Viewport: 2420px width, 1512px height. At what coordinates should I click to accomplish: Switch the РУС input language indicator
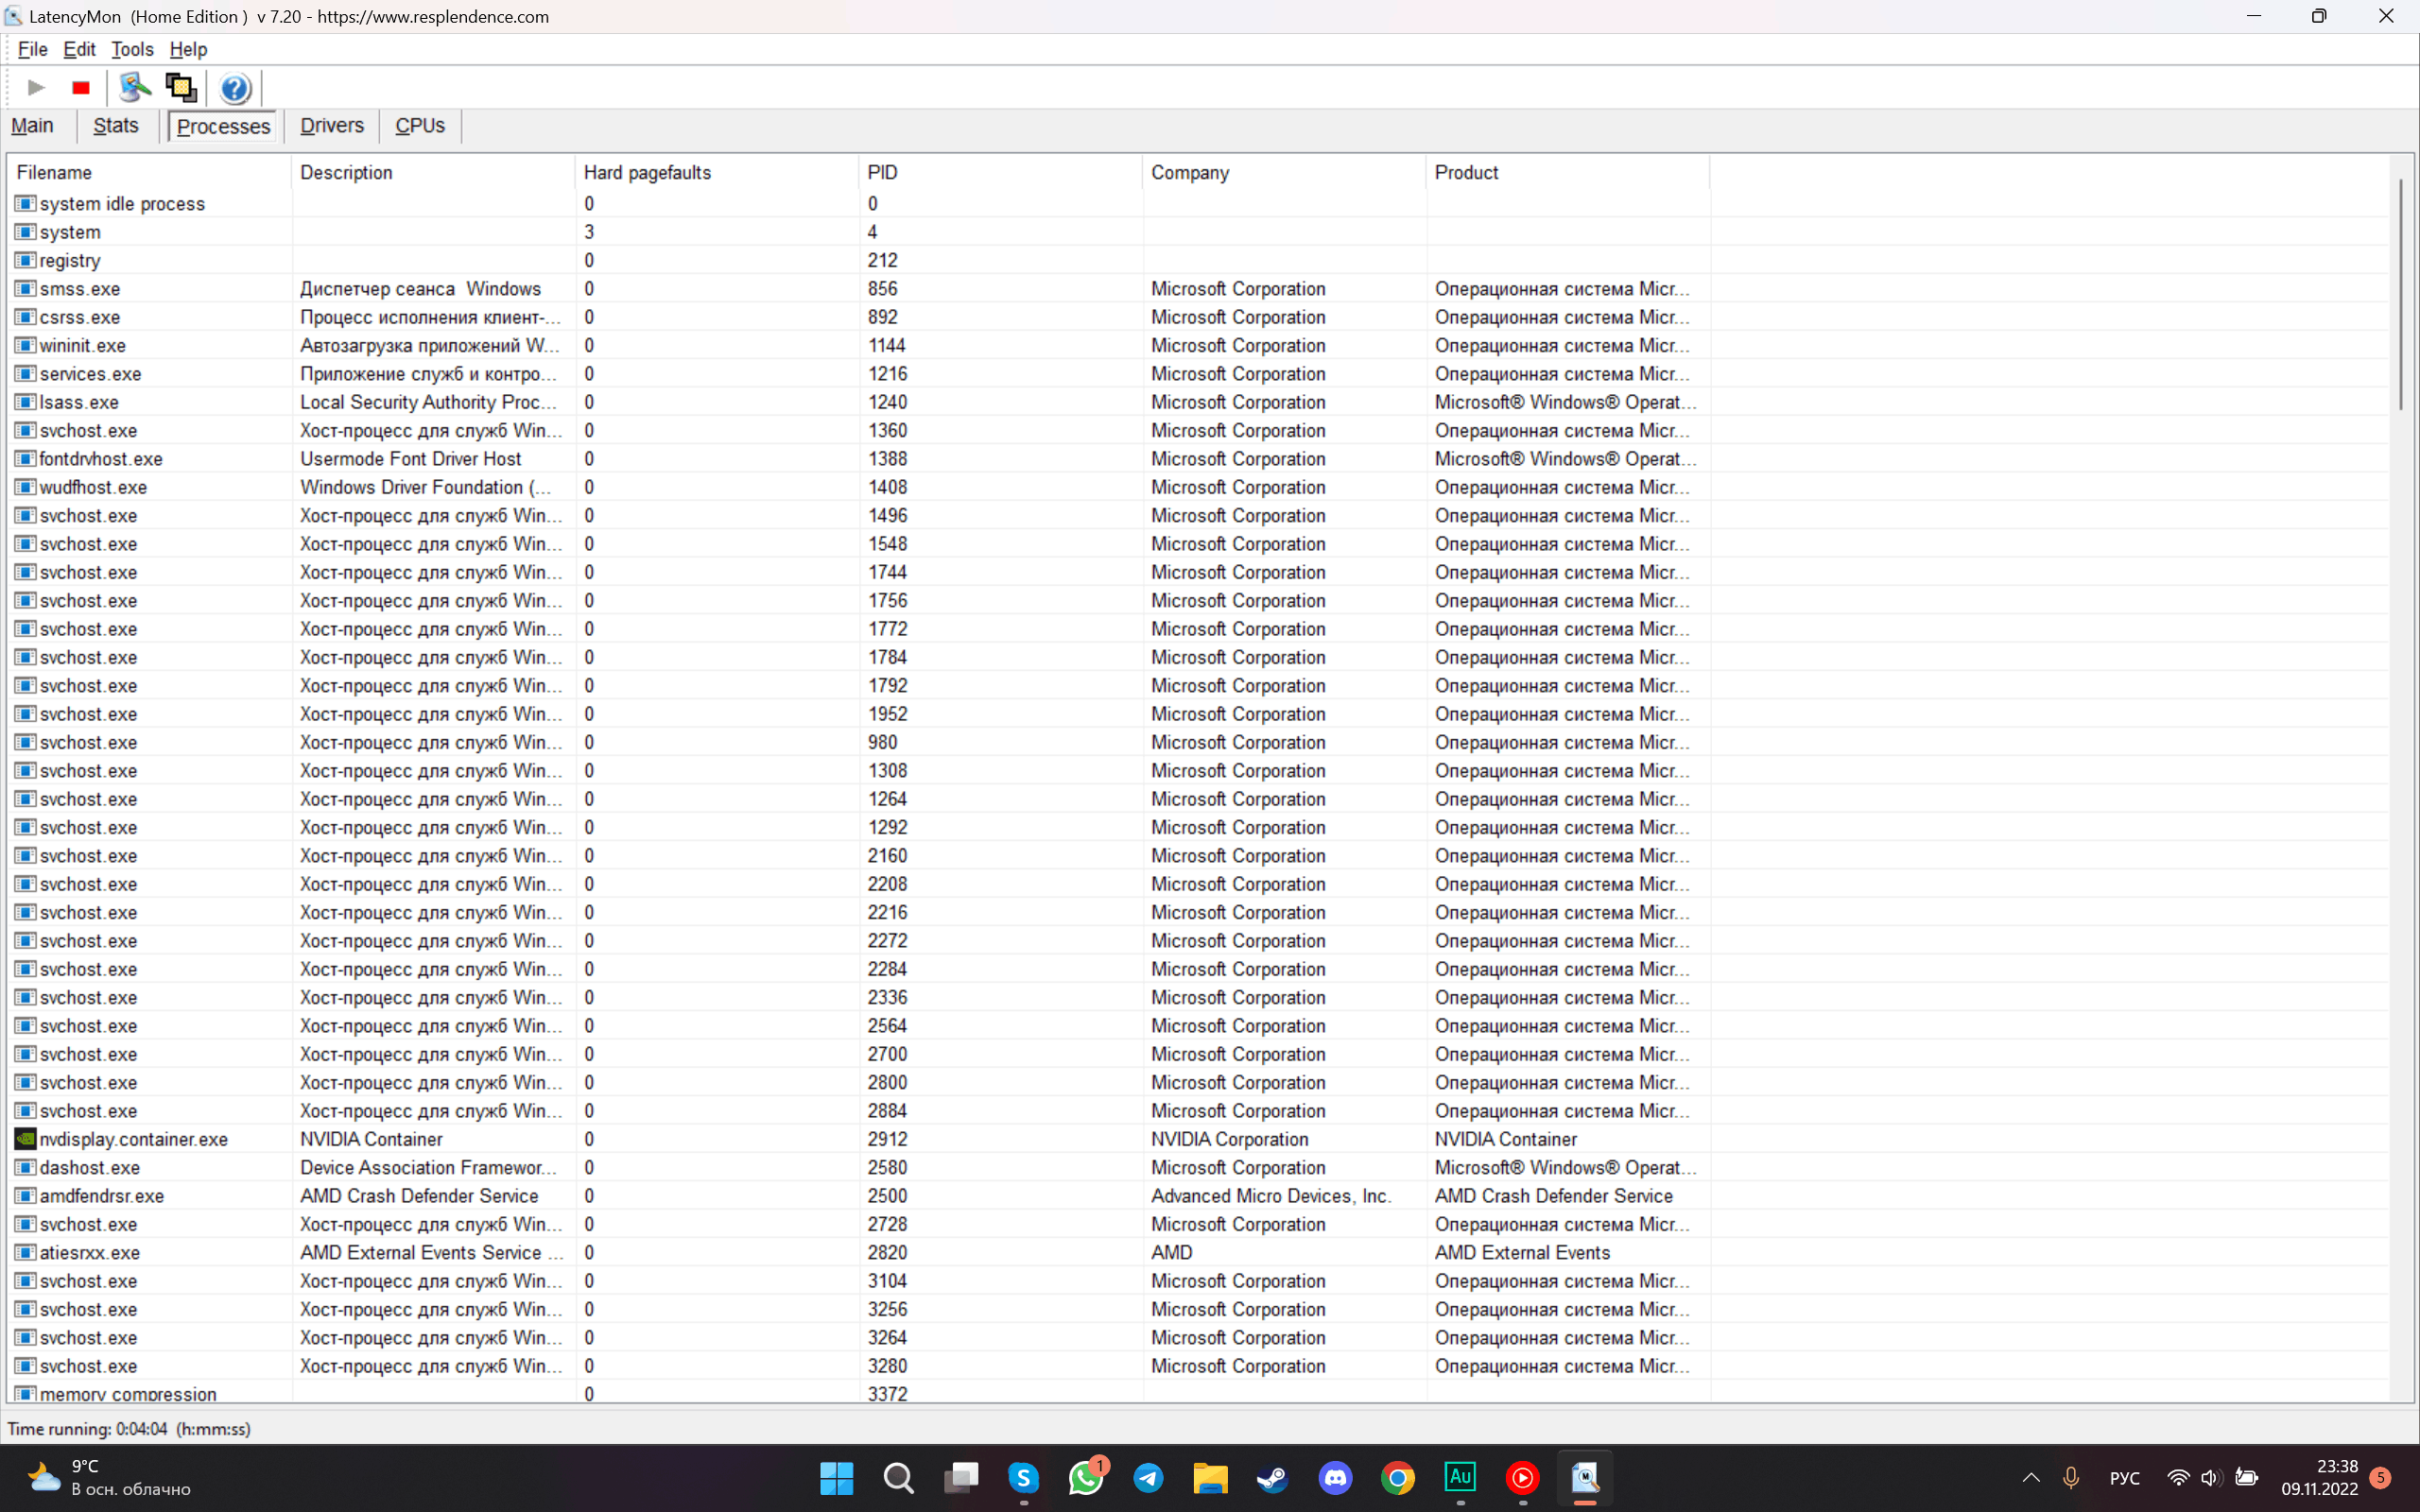[2124, 1478]
